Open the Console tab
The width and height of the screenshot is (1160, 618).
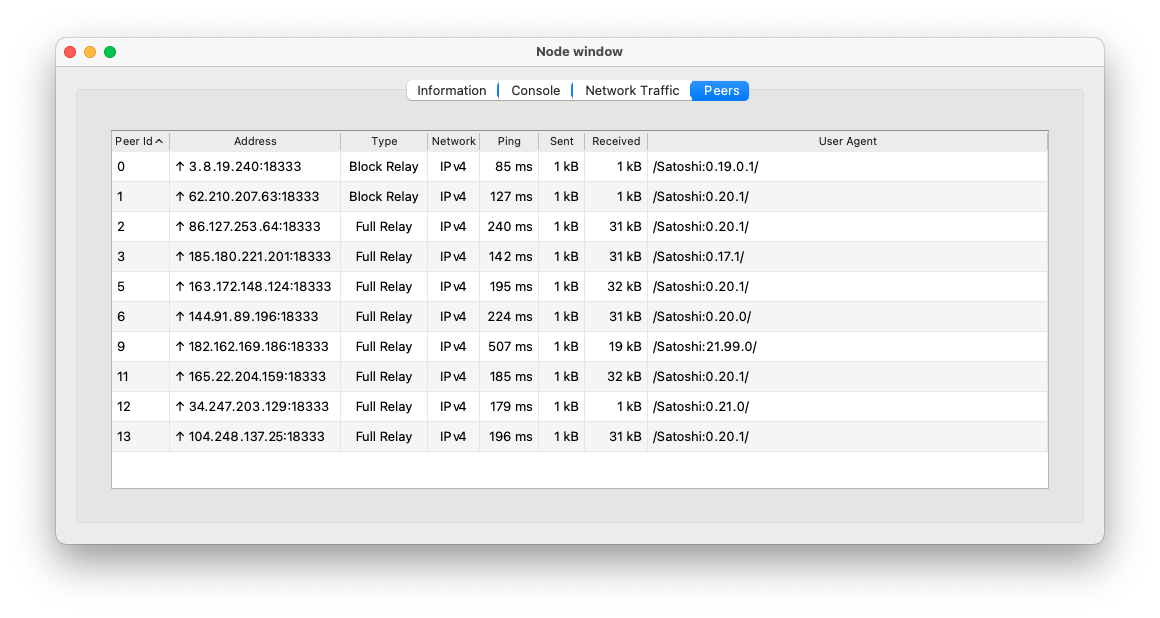tap(535, 90)
